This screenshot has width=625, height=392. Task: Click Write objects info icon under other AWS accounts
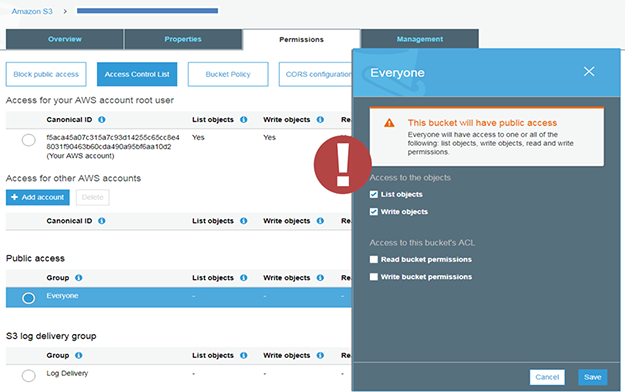pyautogui.click(x=320, y=221)
